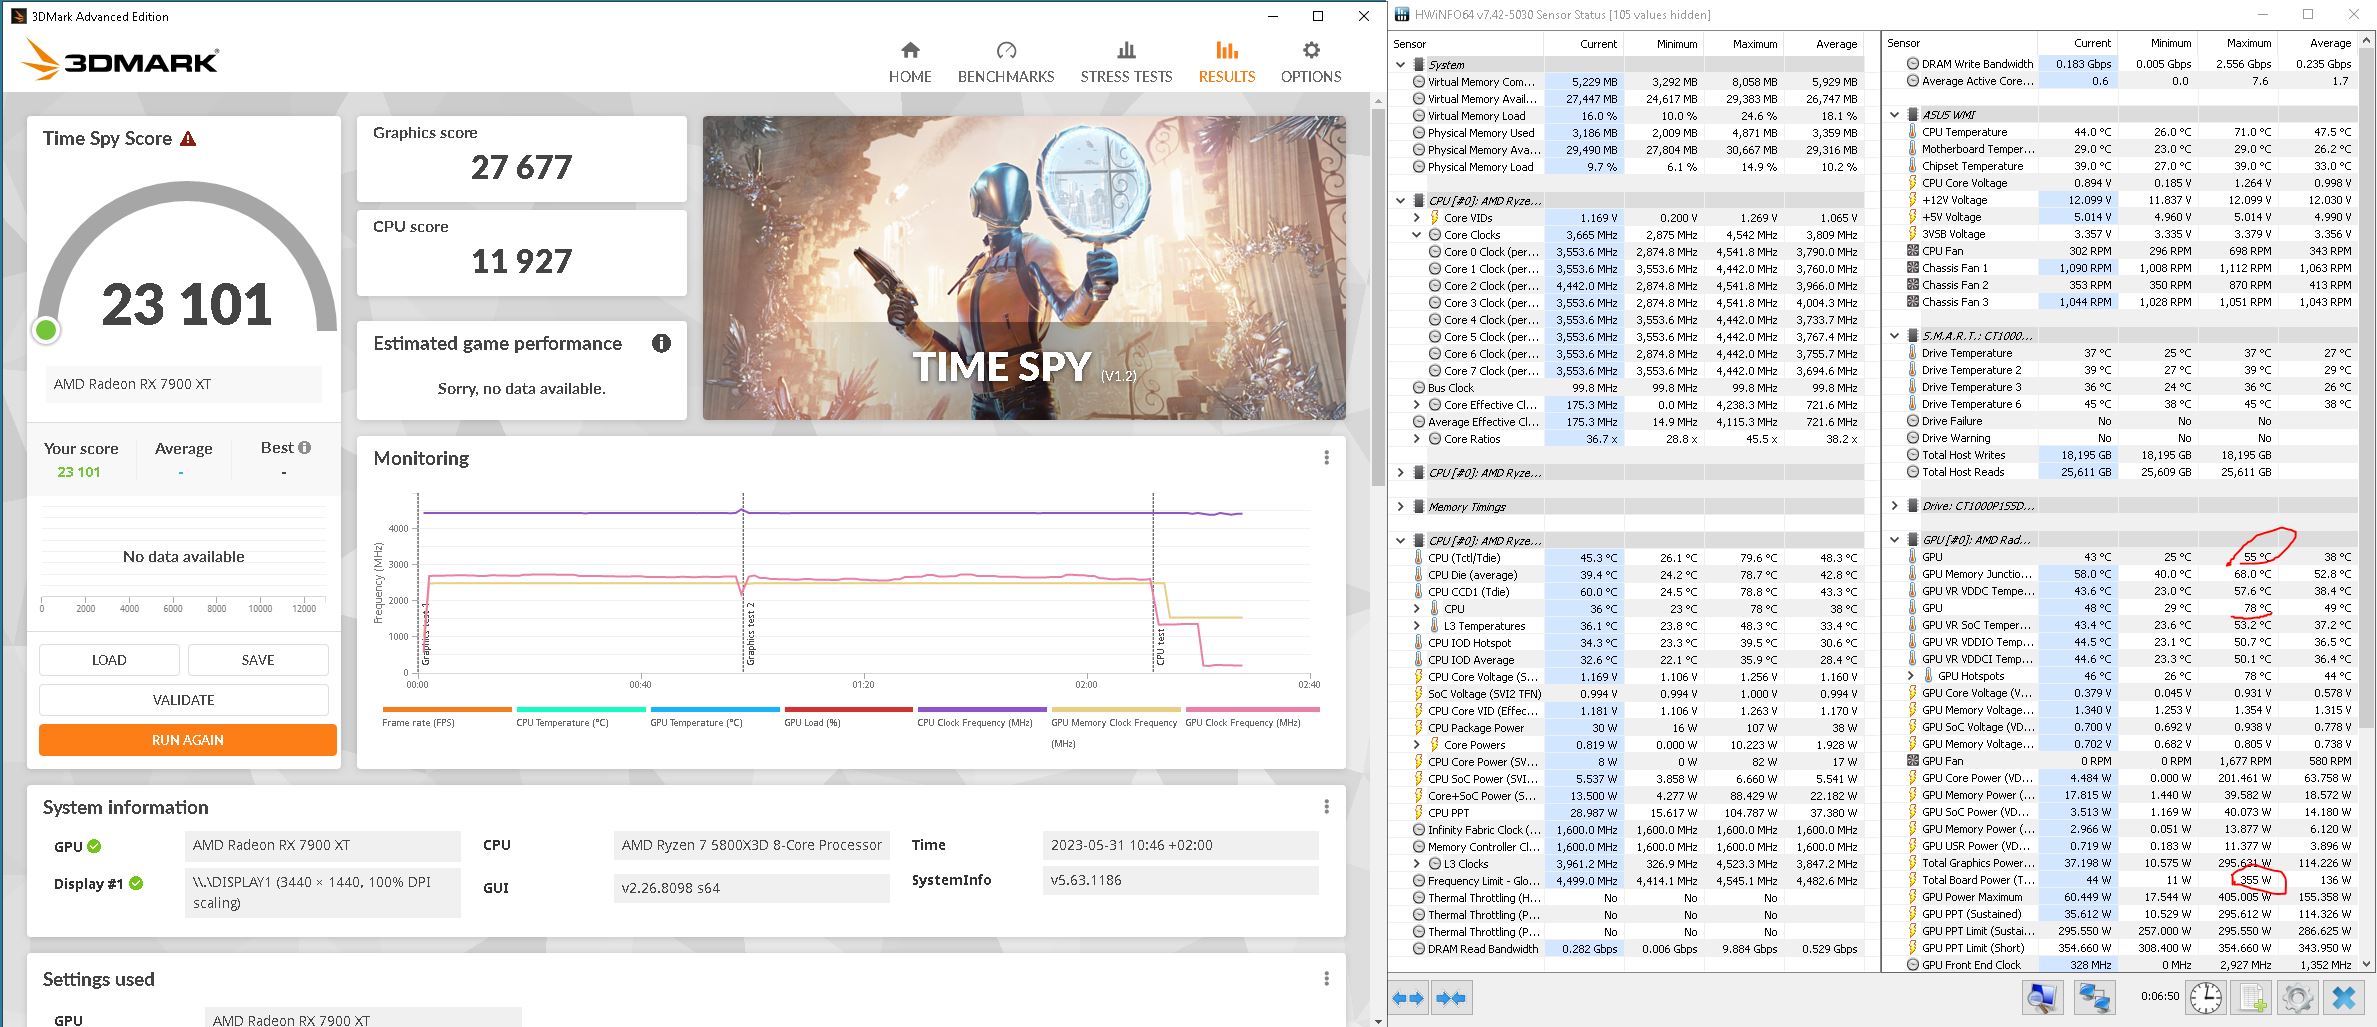Select the Chassis Fan 1 sensor row
2377x1027 pixels.
point(2121,268)
